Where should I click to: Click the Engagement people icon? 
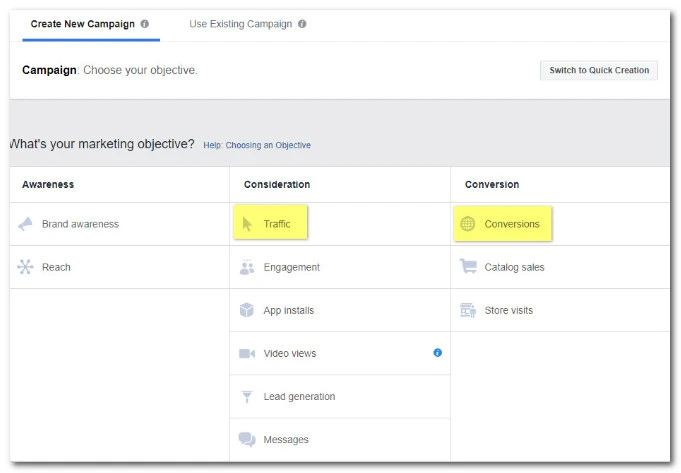(x=247, y=267)
